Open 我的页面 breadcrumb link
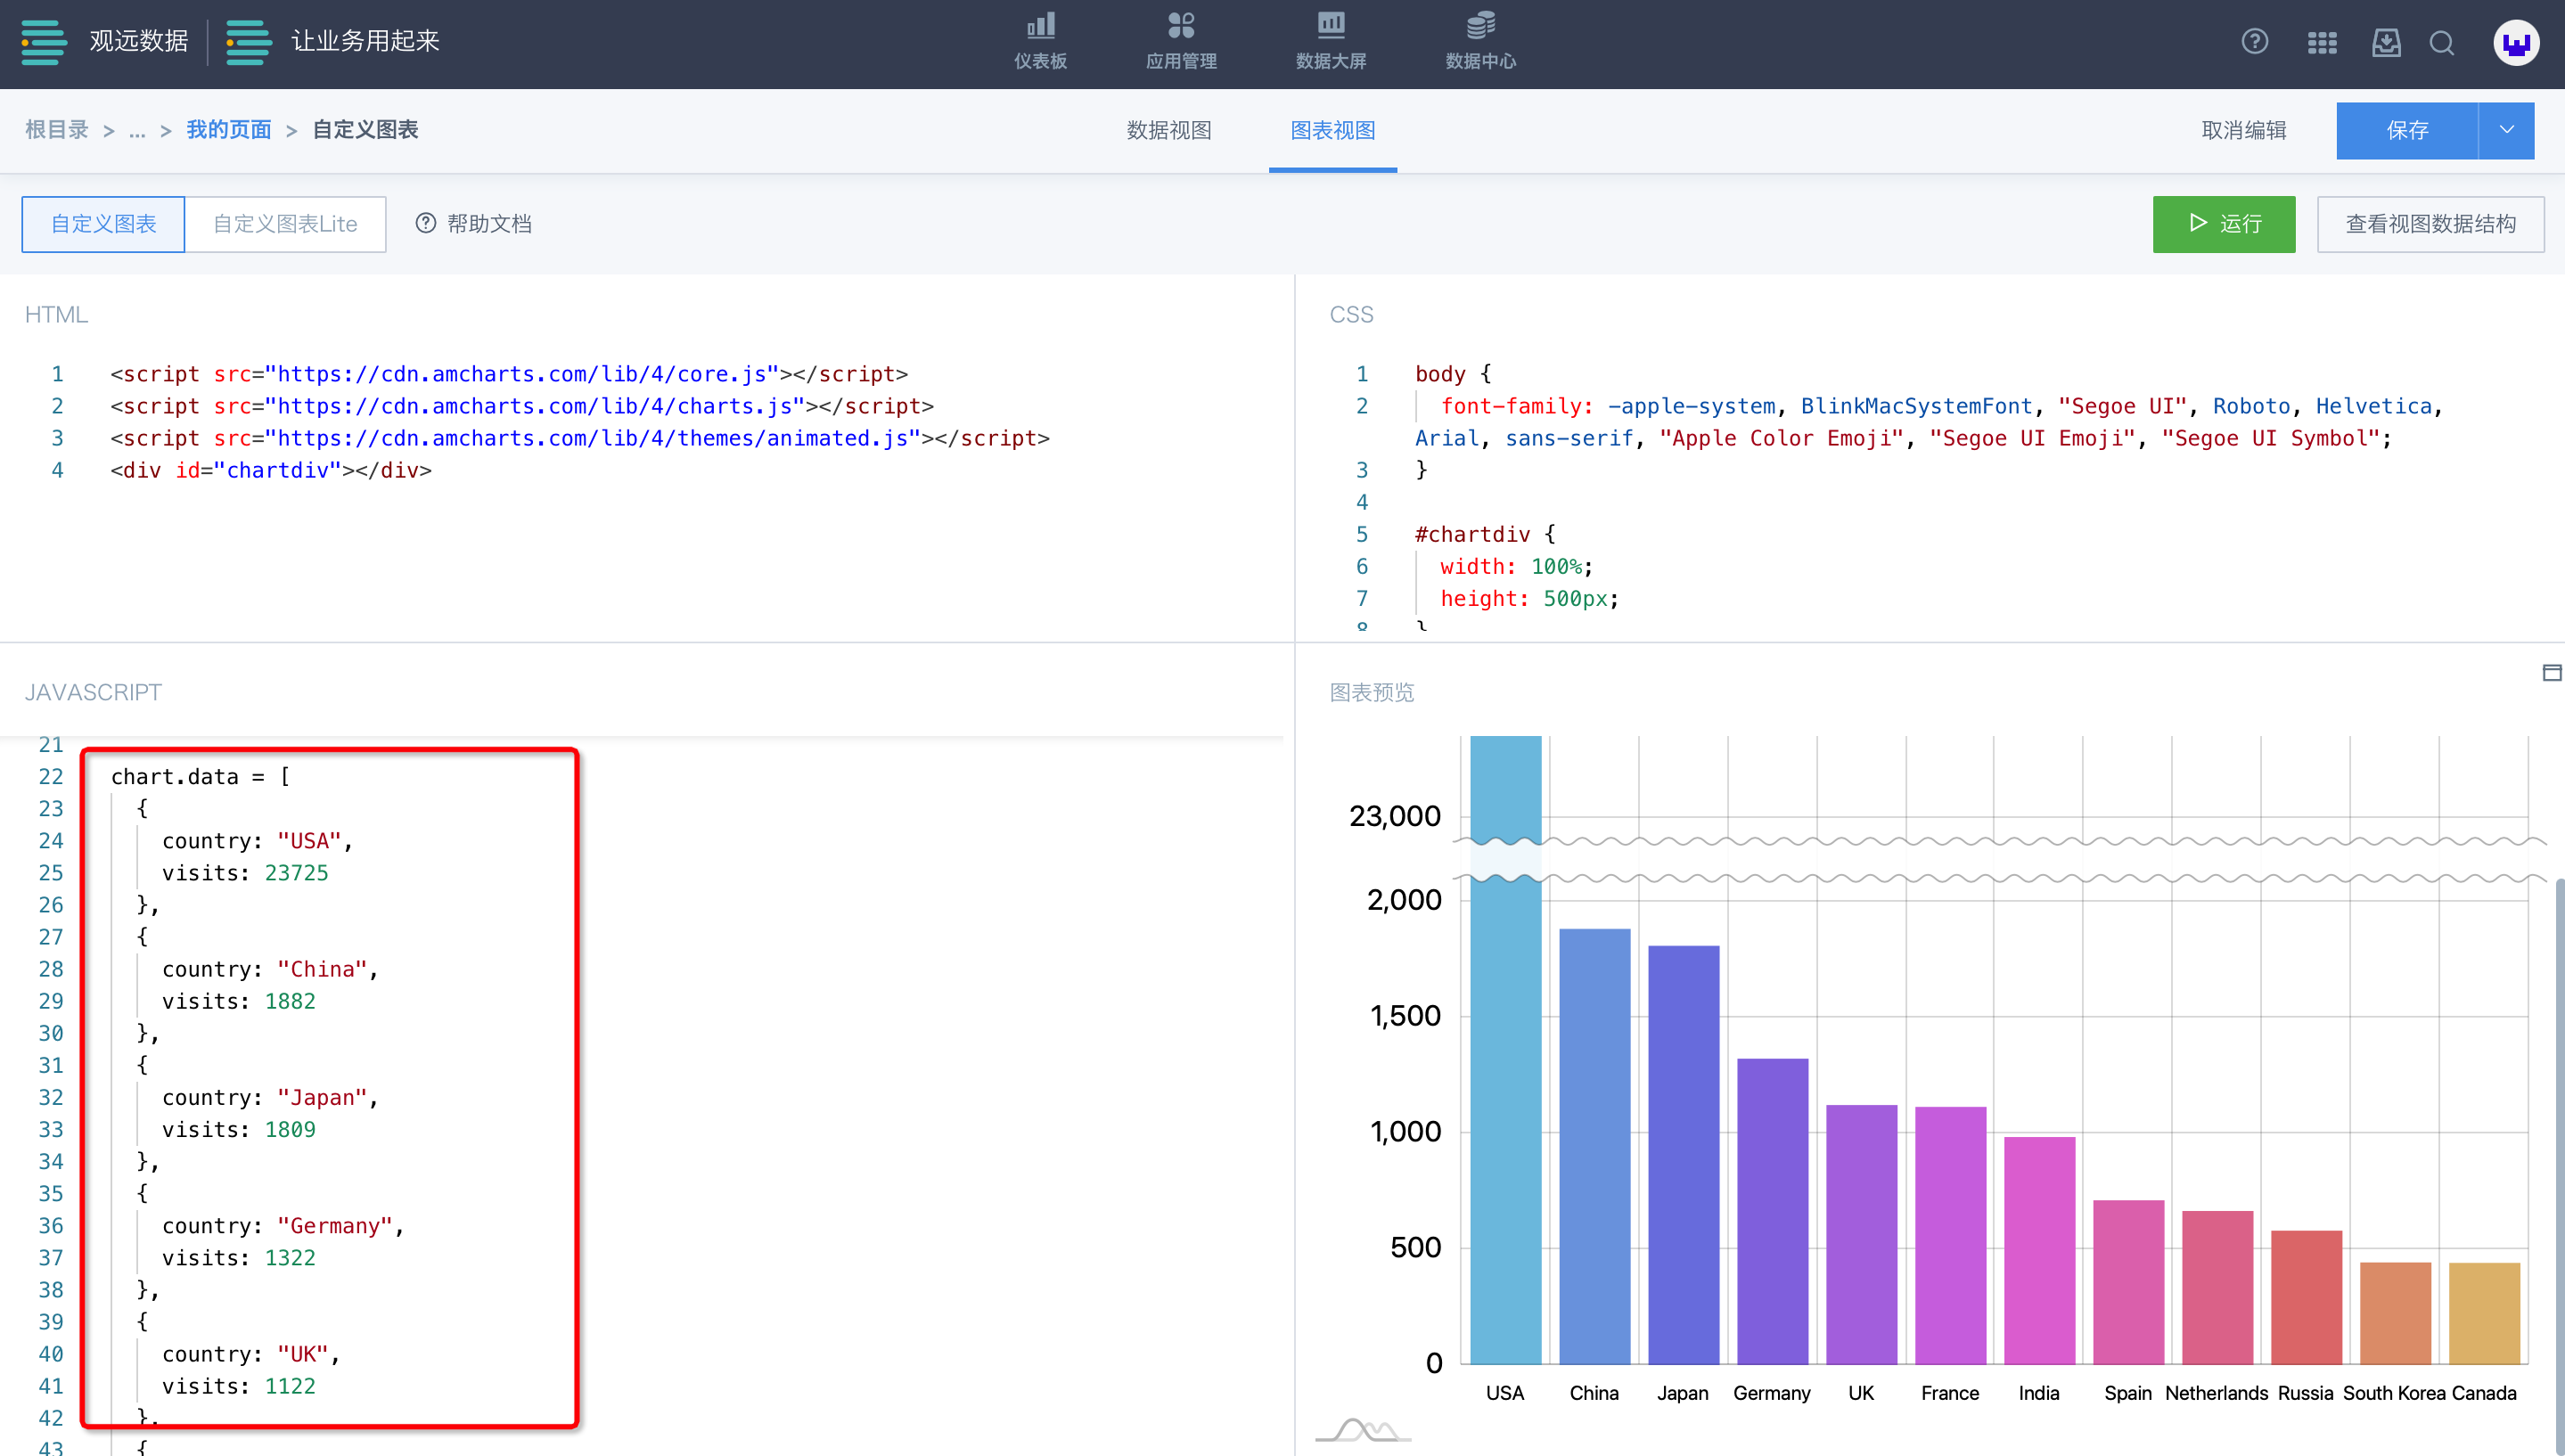 (228, 130)
